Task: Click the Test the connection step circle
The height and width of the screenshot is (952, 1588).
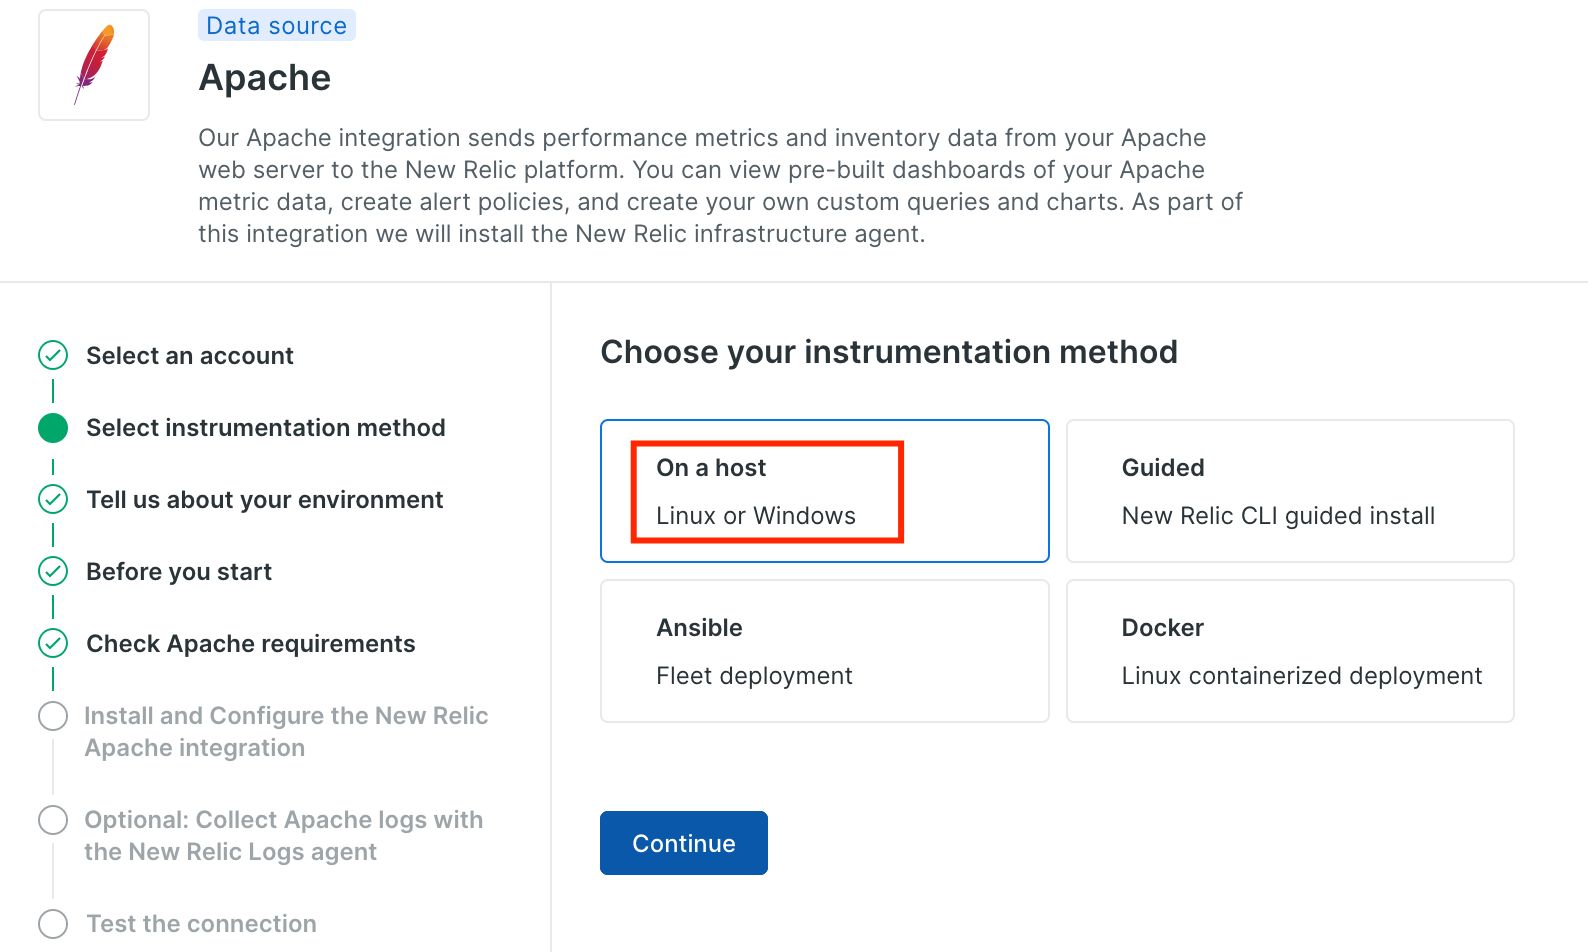Action: pos(53,923)
